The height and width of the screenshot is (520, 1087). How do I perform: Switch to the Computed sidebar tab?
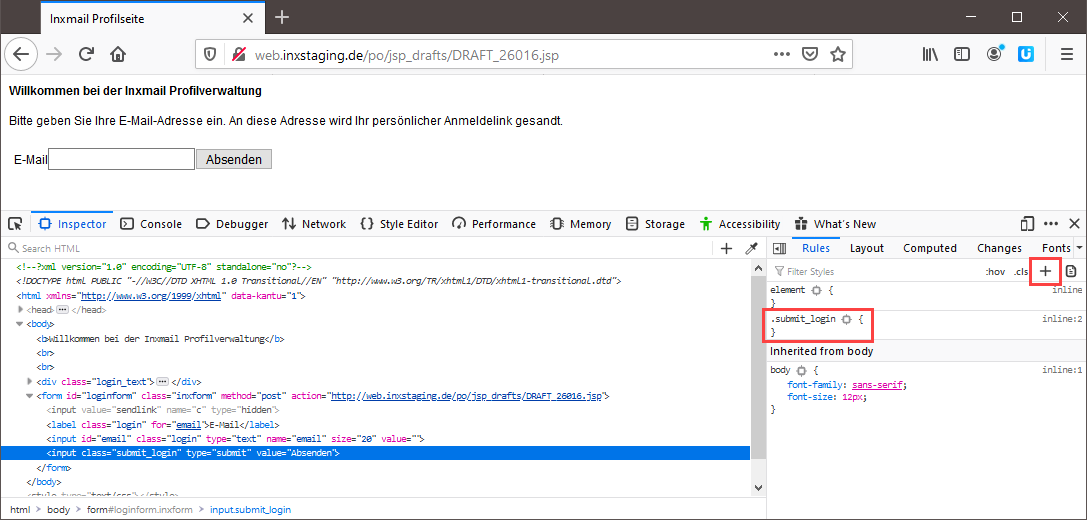pyautogui.click(x=930, y=248)
